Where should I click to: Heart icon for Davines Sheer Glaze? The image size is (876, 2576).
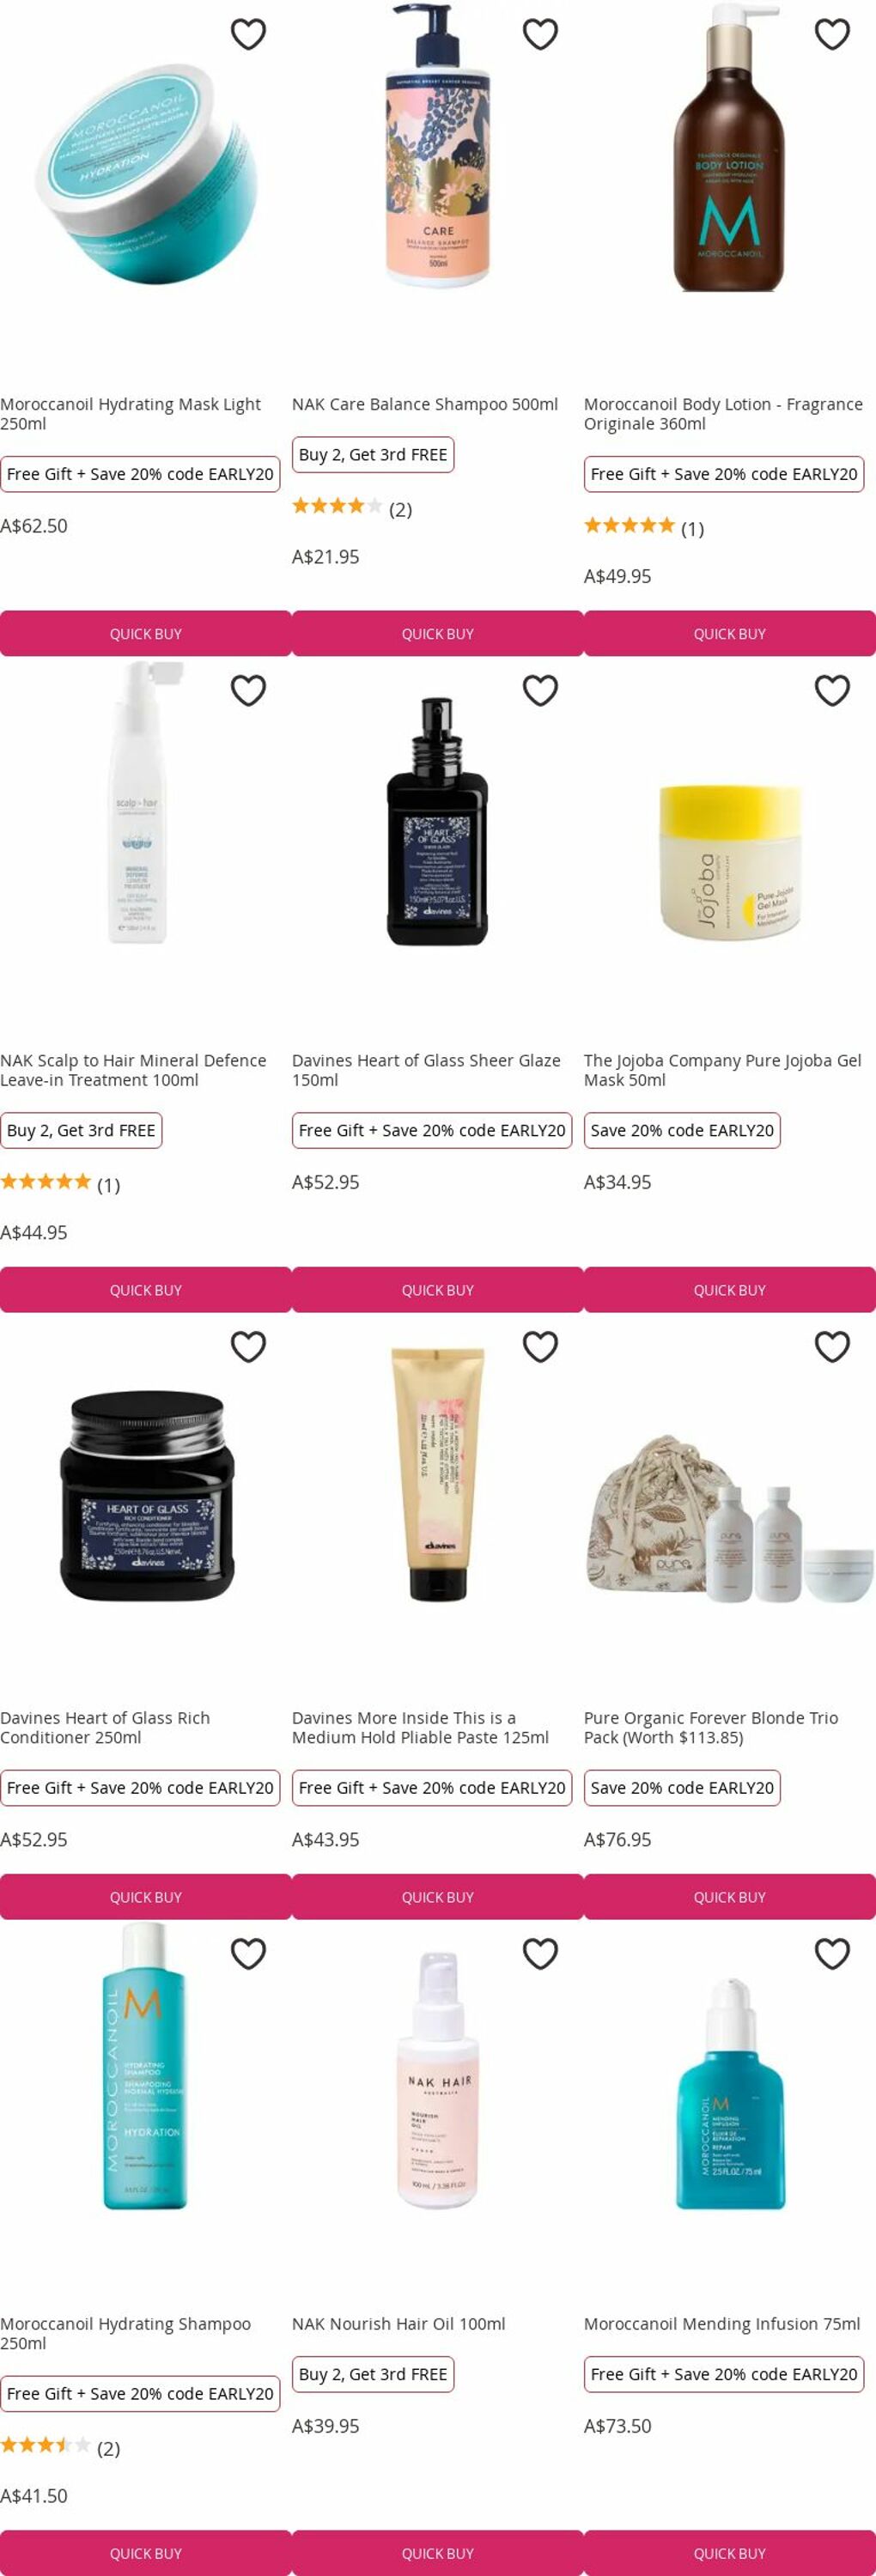click(x=540, y=690)
